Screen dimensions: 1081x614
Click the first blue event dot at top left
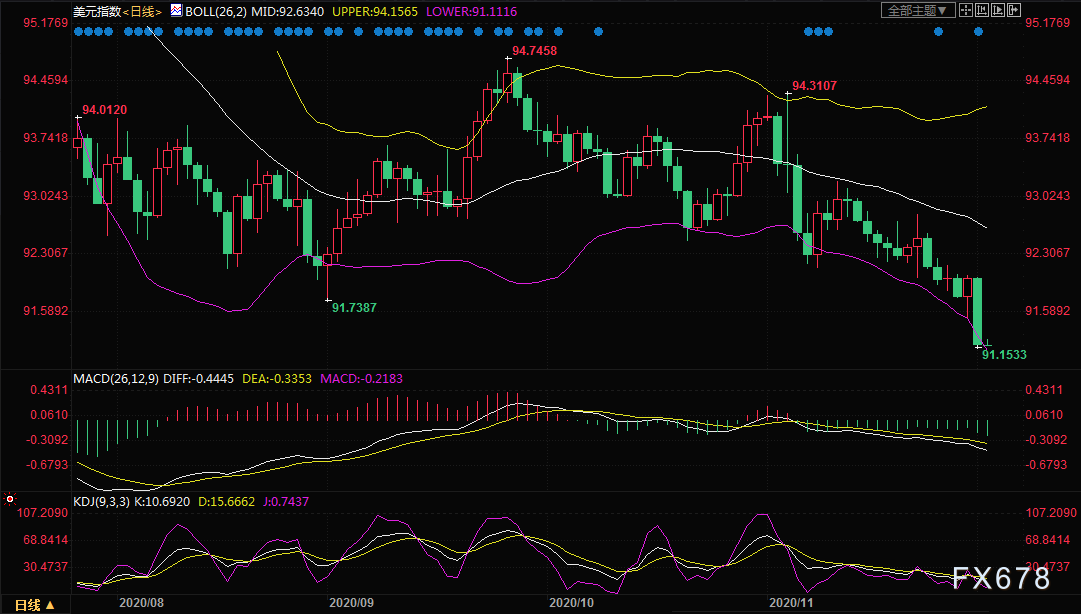(x=78, y=32)
